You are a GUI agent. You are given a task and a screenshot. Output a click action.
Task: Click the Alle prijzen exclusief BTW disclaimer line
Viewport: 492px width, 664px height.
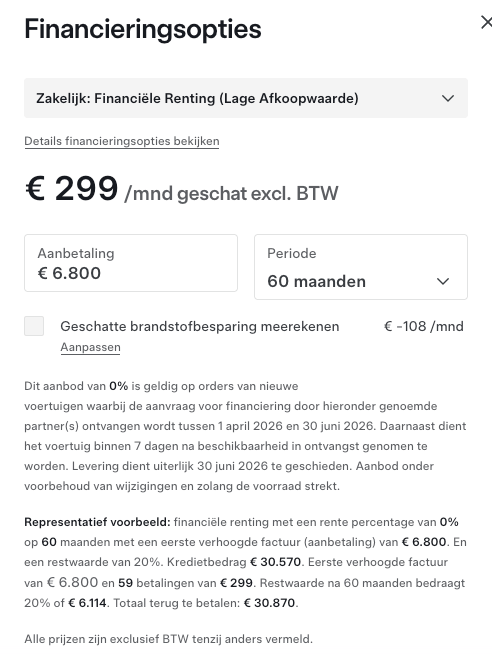tap(168, 639)
